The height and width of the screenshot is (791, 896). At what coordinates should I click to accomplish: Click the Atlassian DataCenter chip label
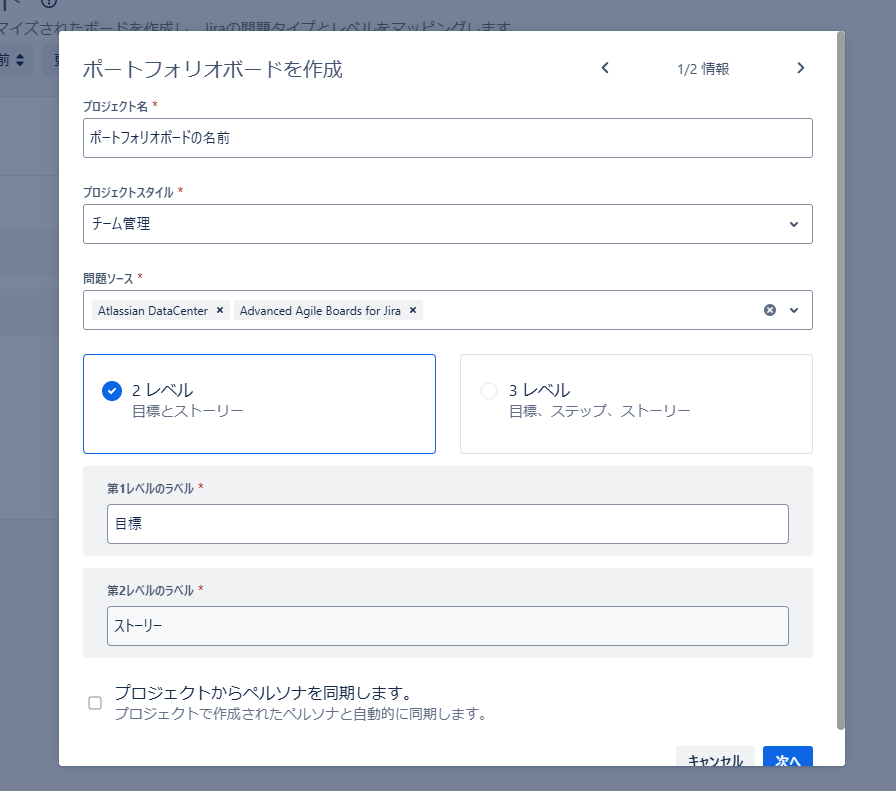[x=153, y=311]
